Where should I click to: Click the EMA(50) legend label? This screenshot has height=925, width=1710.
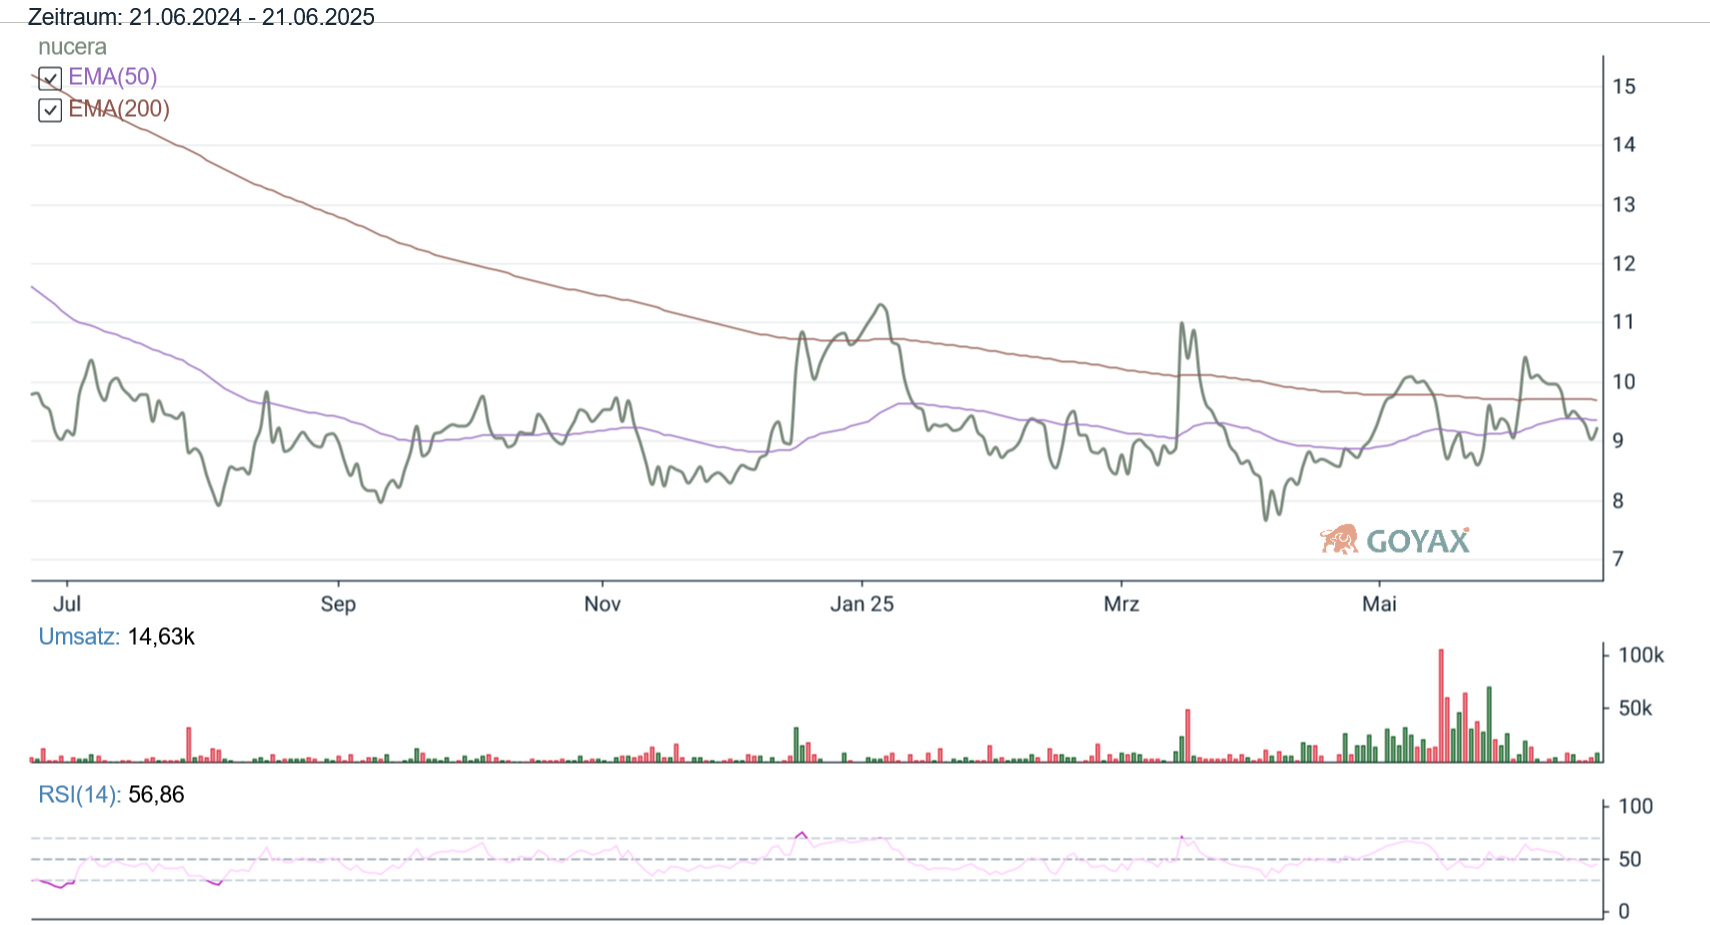tap(112, 77)
